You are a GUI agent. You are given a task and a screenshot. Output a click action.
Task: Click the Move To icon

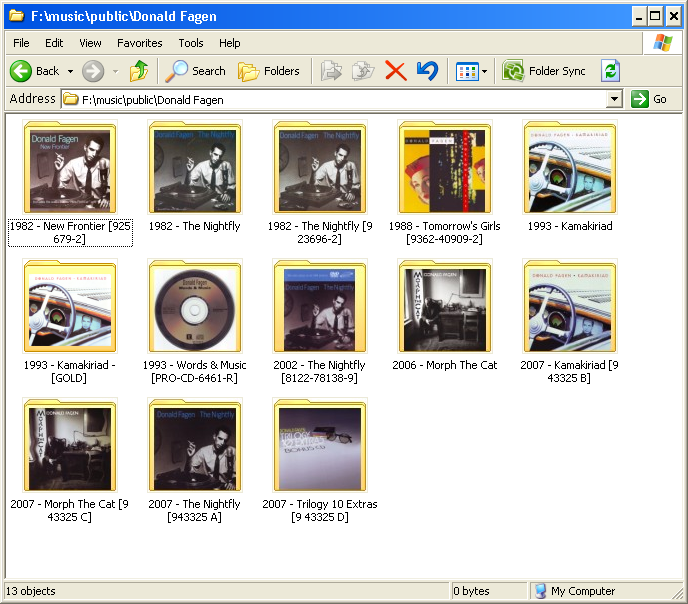tap(331, 71)
